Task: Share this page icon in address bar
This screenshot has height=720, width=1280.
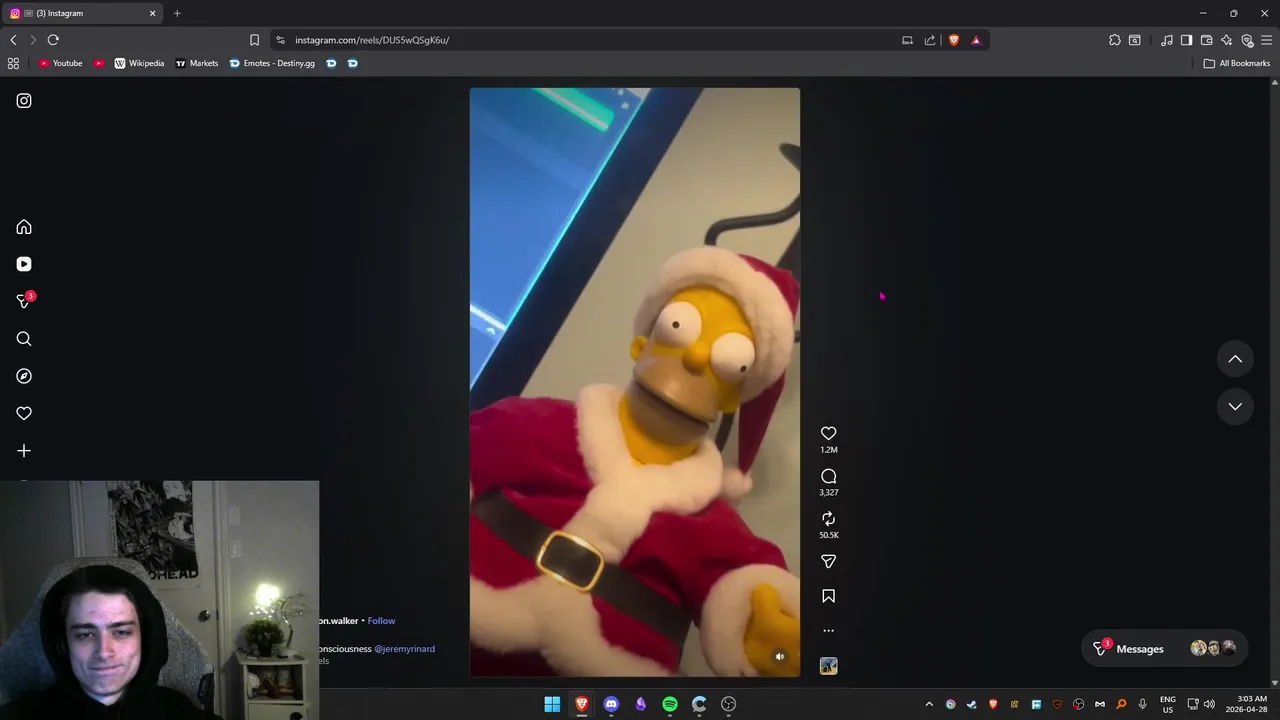Action: pos(930,40)
